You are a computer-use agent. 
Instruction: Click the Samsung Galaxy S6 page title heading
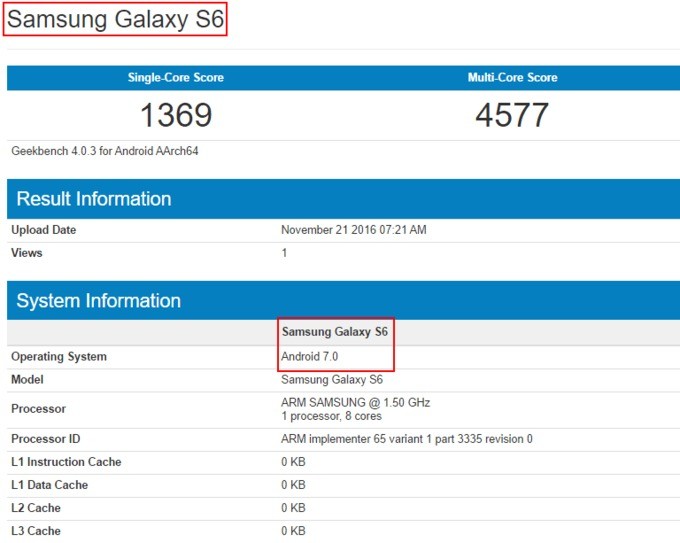click(115, 19)
